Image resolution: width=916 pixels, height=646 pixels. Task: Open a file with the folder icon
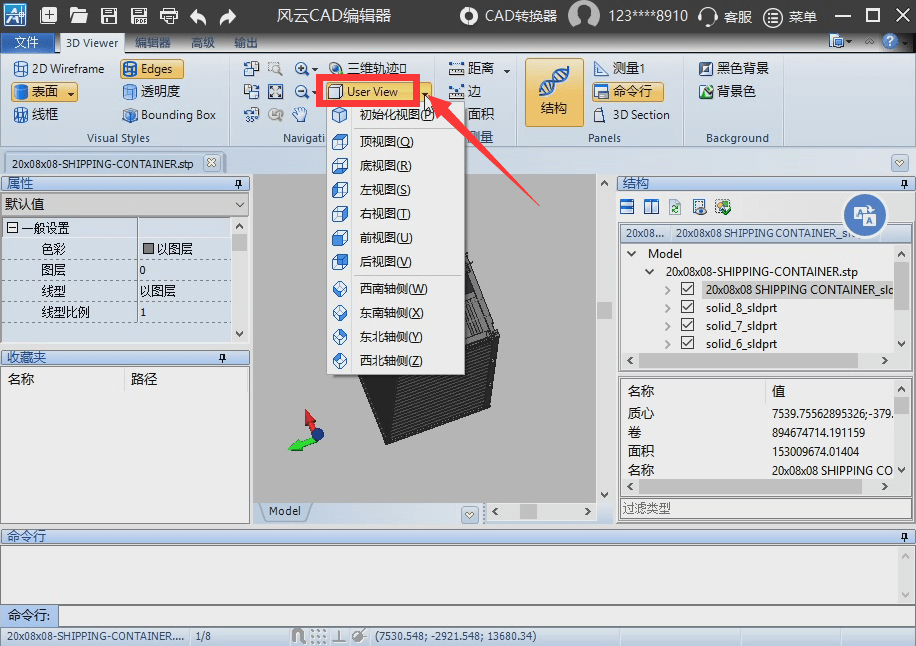[x=78, y=15]
